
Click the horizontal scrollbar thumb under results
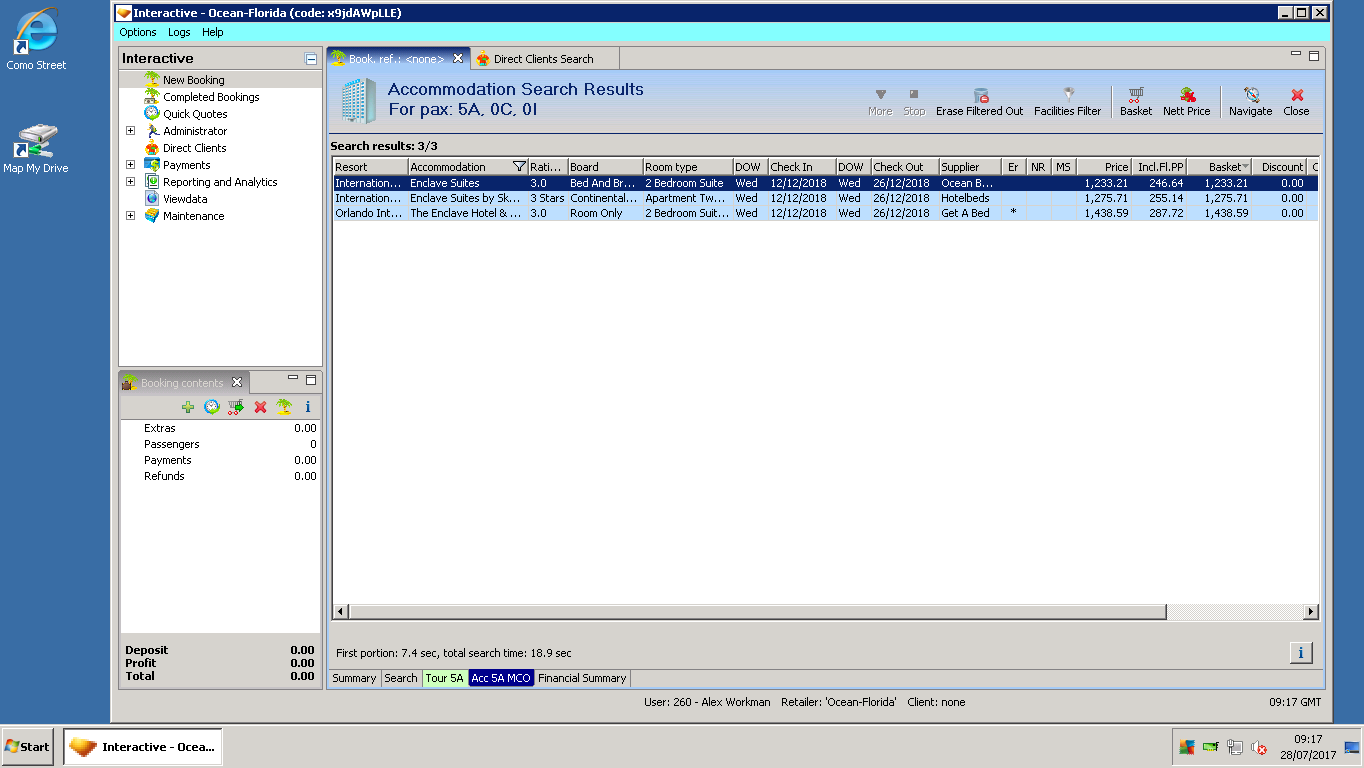pos(757,611)
